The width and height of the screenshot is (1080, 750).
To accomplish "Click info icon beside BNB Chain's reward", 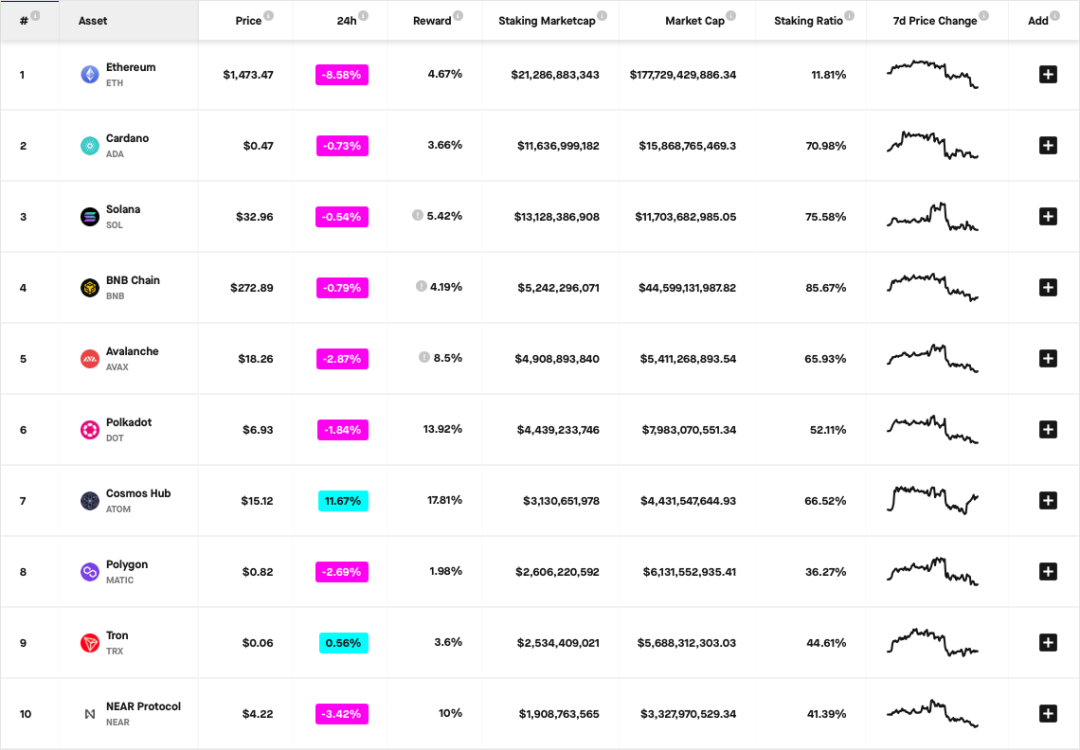I will pyautogui.click(x=421, y=286).
